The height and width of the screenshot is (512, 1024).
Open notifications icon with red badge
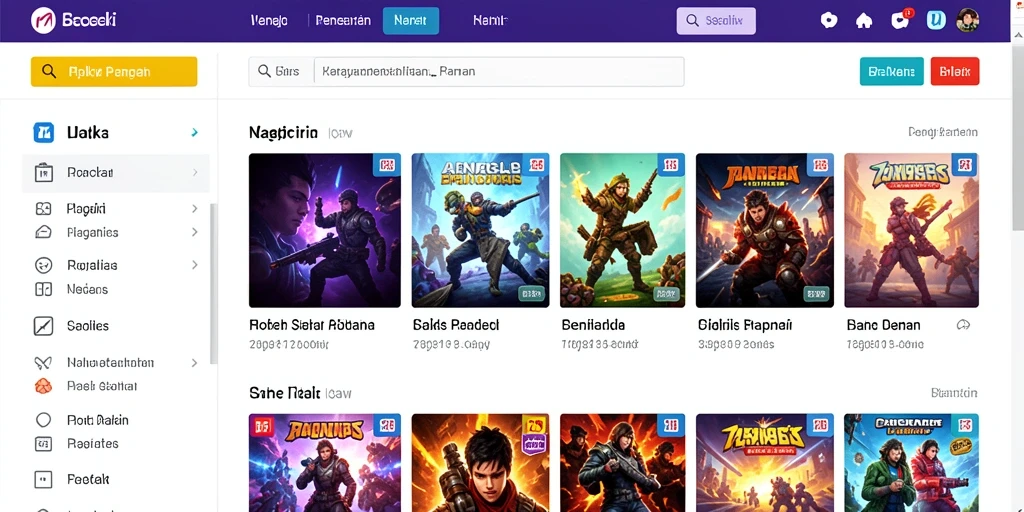(901, 20)
